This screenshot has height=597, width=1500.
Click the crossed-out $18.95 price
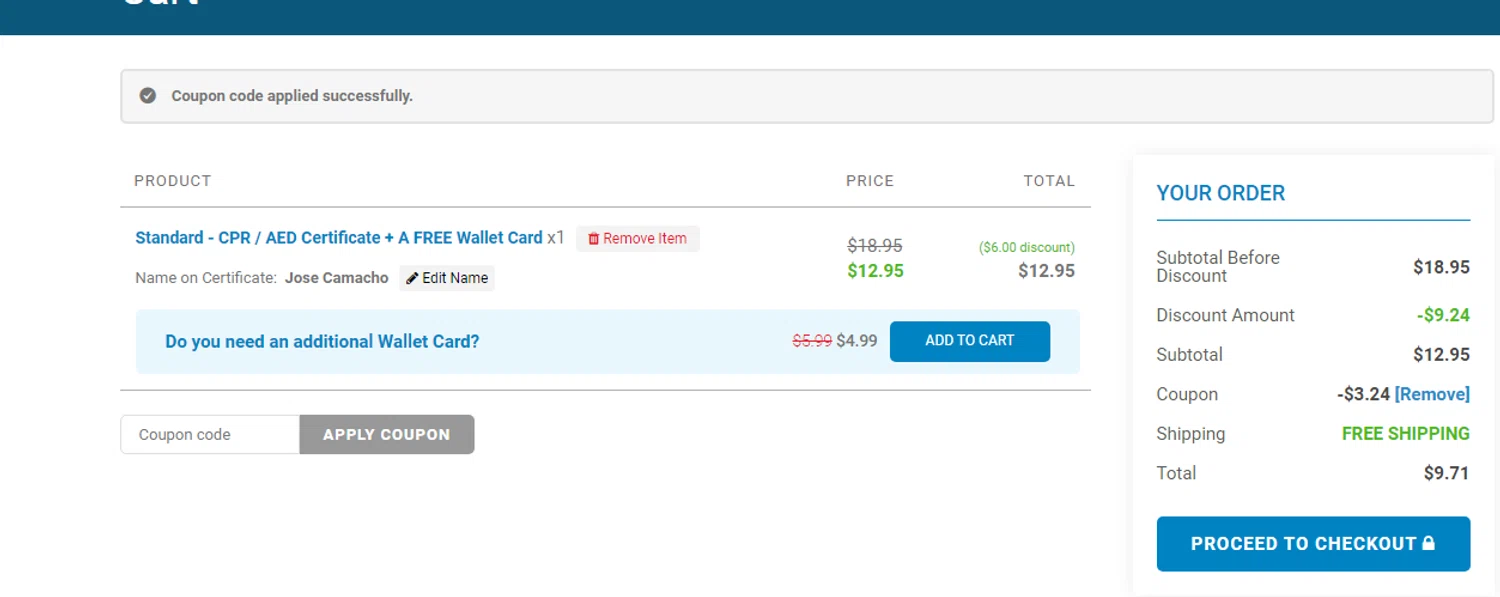click(875, 245)
